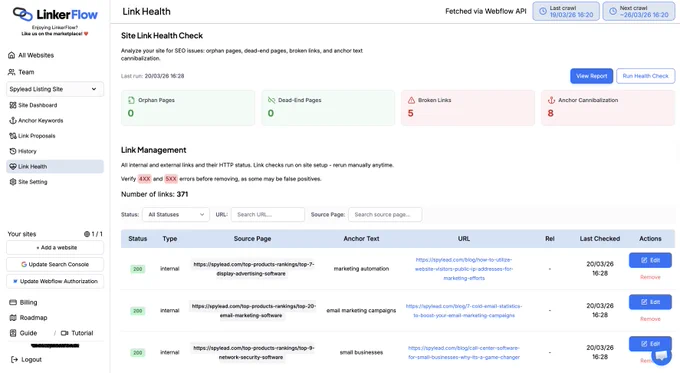Click the Tutorial camera icon

point(65,333)
